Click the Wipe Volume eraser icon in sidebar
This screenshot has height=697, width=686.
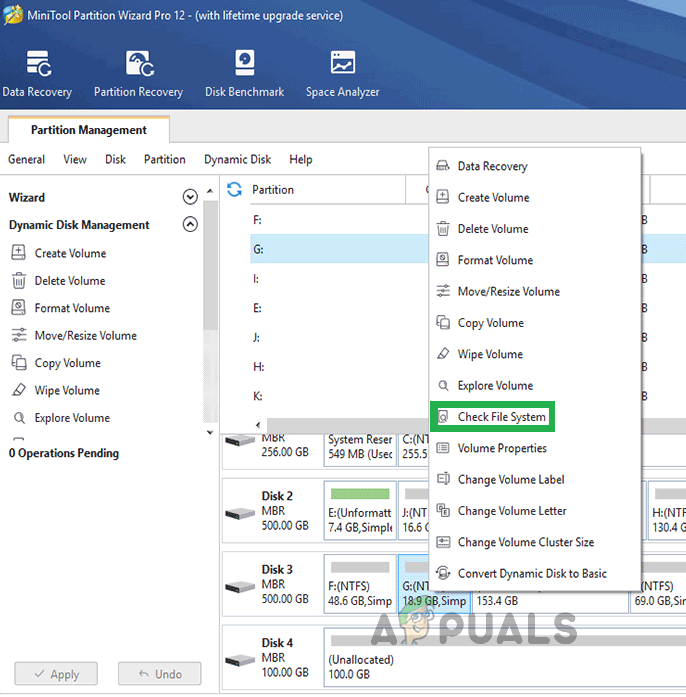(19, 390)
